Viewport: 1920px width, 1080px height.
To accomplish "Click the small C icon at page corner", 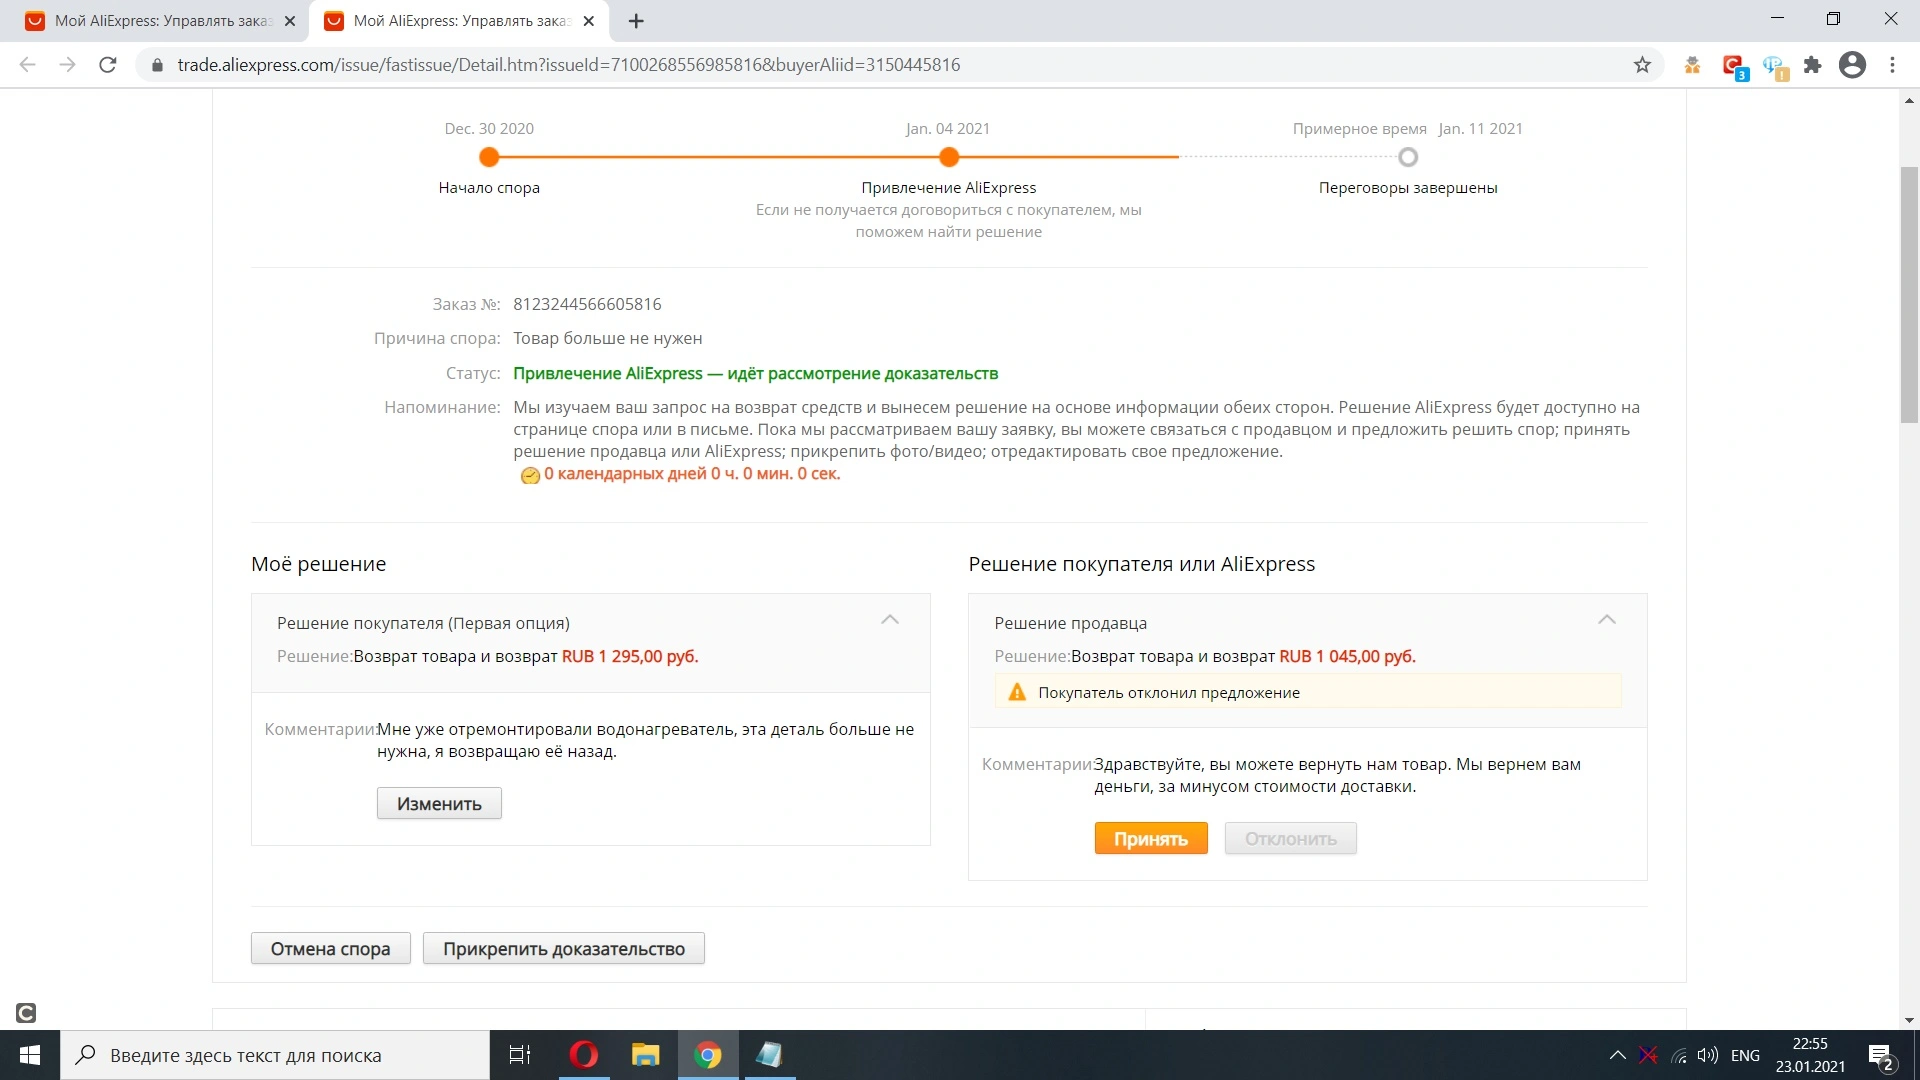I will pos(26,1013).
